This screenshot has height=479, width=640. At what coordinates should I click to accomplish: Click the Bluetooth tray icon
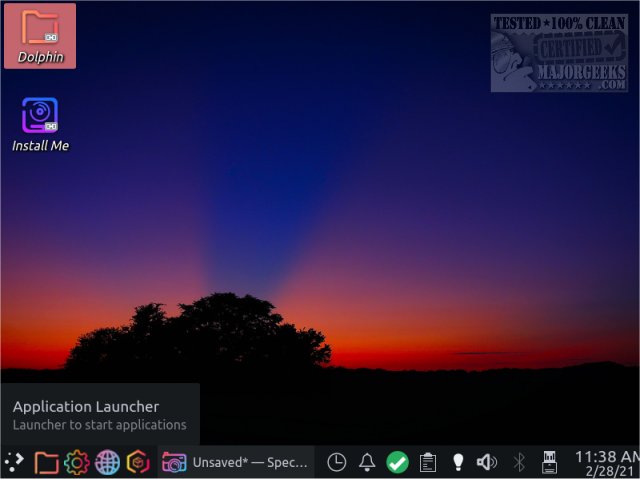point(519,462)
